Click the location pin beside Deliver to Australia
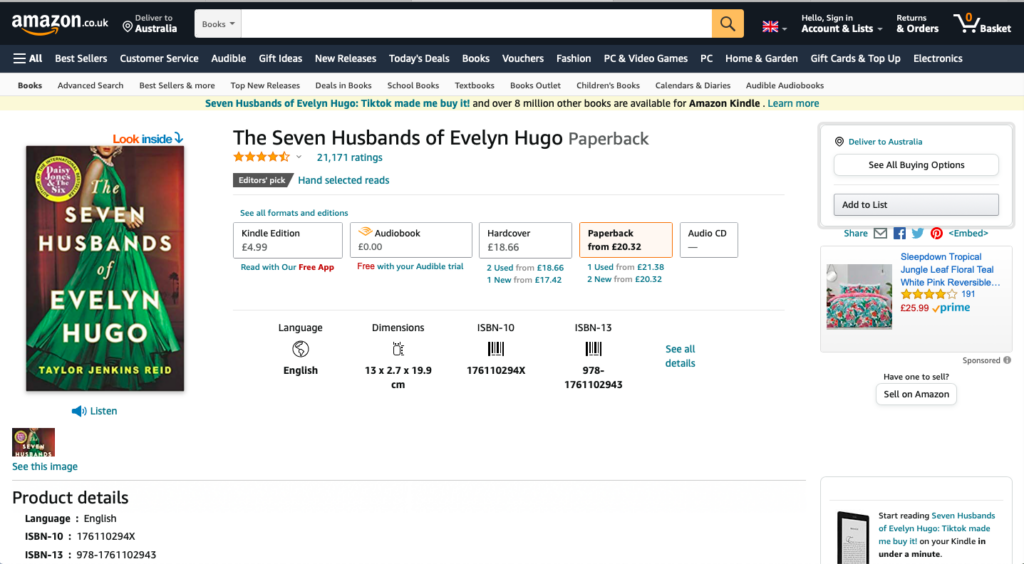 (127, 26)
